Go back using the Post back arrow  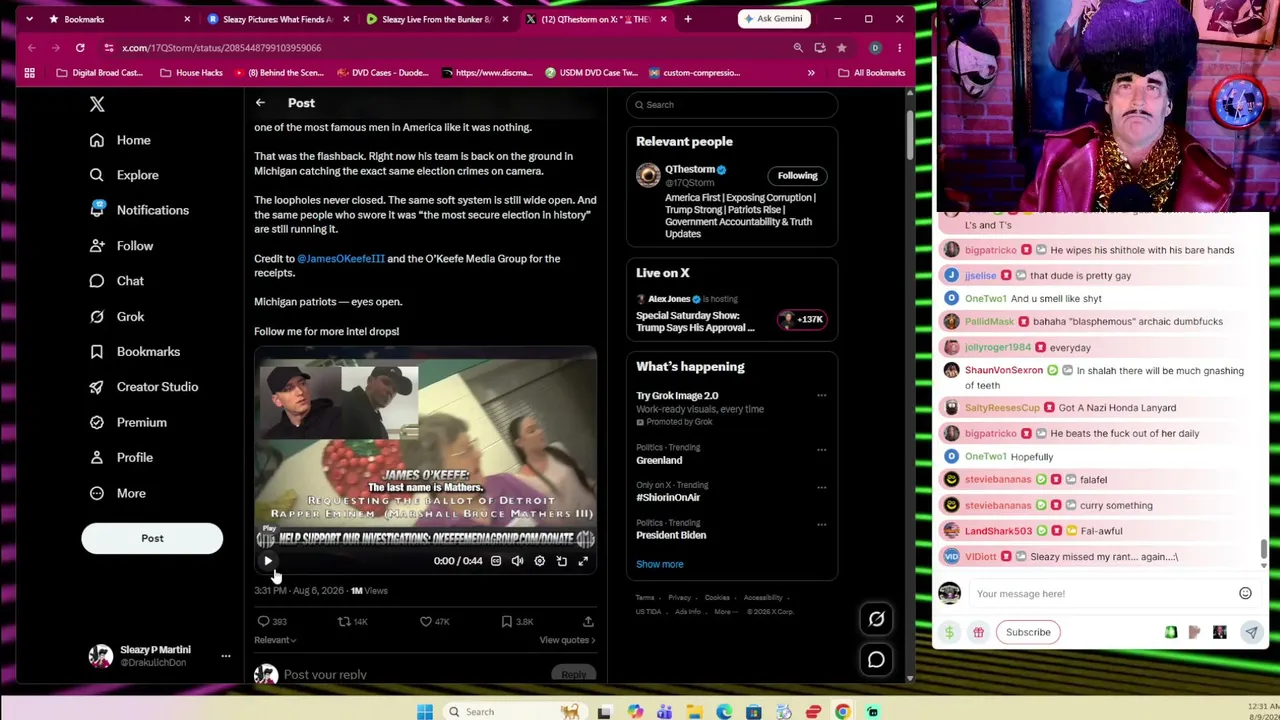pyautogui.click(x=260, y=103)
